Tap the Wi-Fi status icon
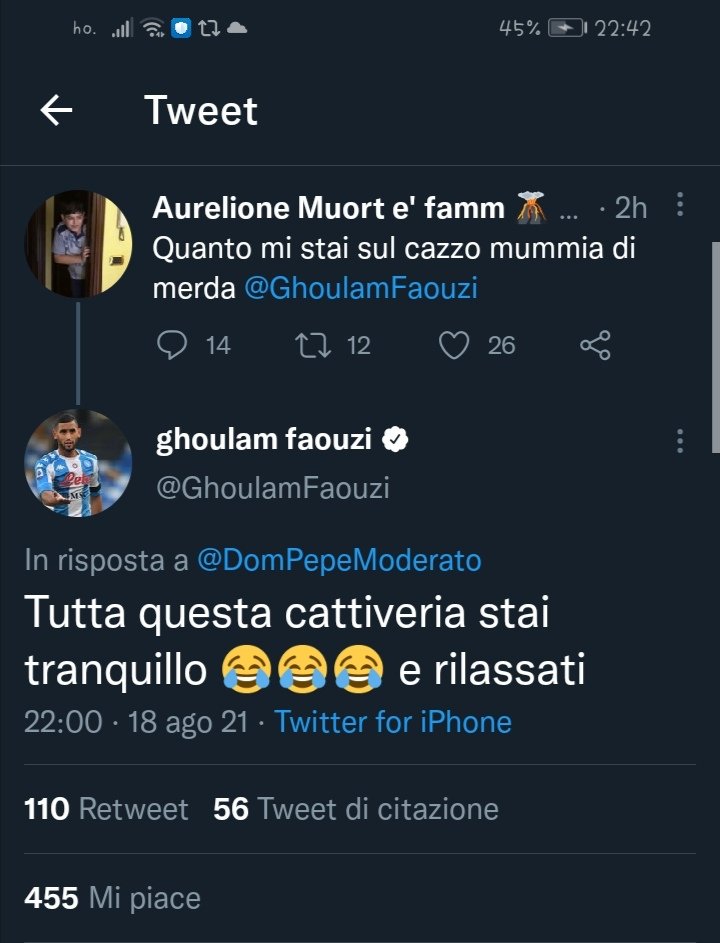 [153, 29]
